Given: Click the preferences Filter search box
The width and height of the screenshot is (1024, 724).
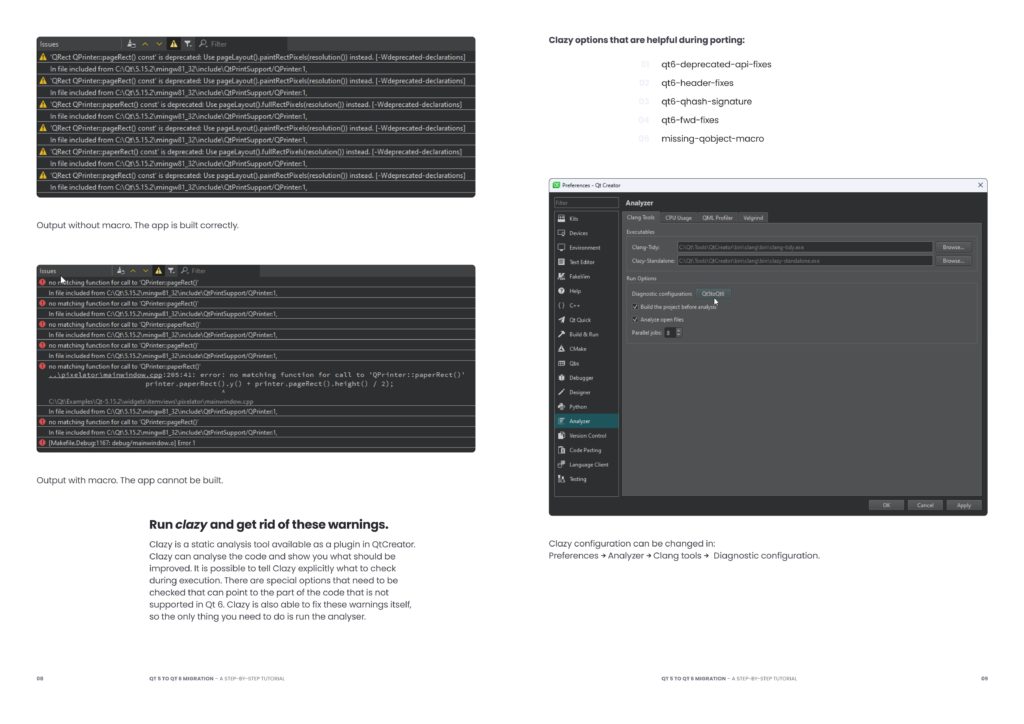Looking at the screenshot, I should 585,202.
